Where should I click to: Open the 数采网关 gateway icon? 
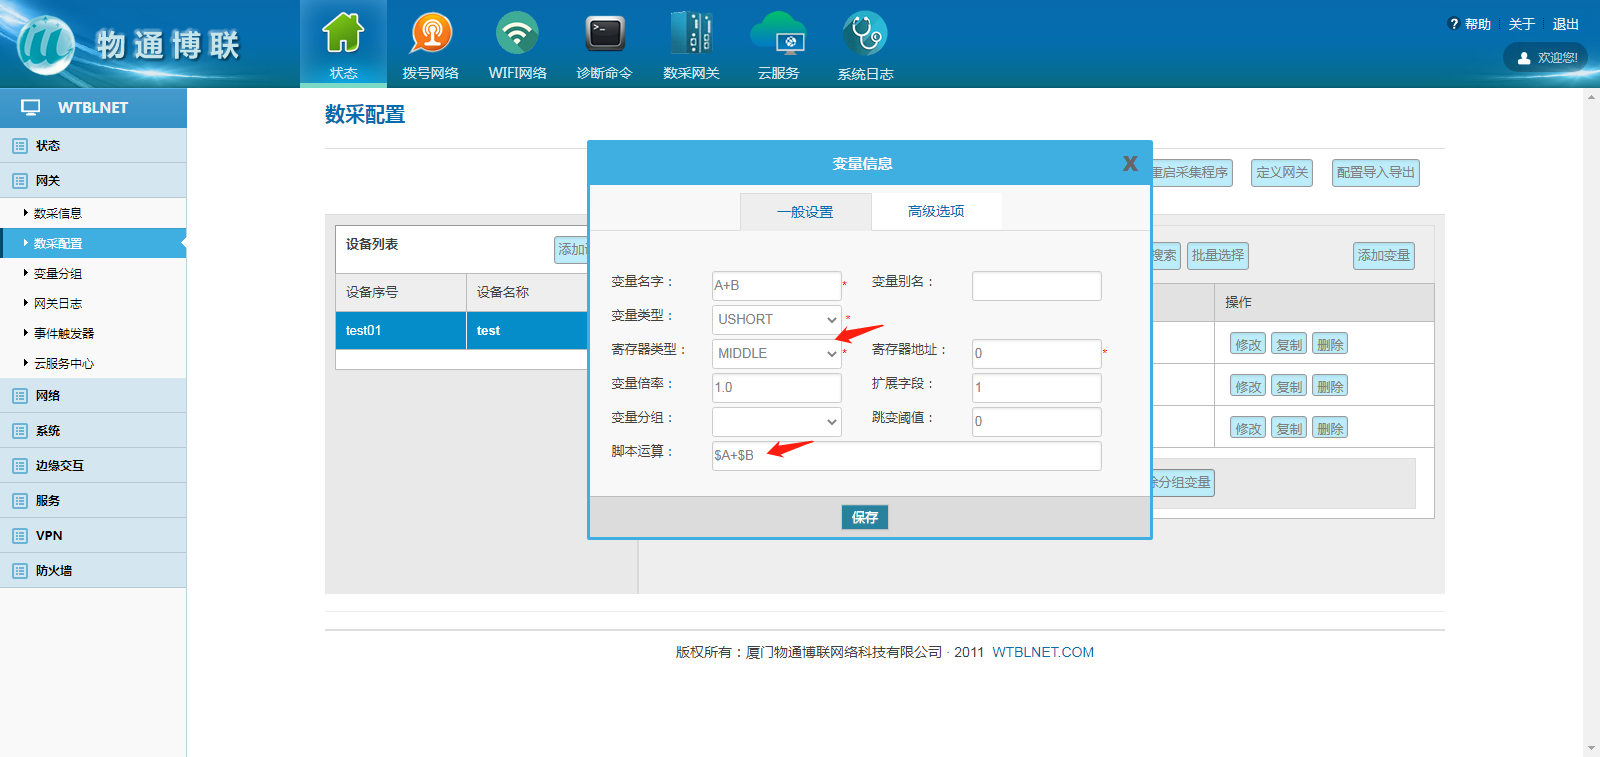691,33
